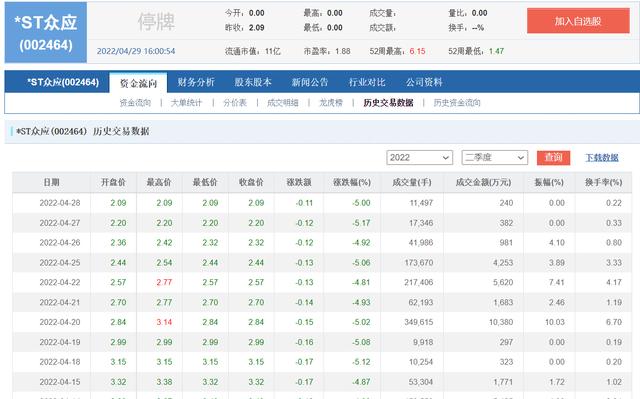Click the 市盈率 value 1.88
This screenshot has height=399, width=640.
click(x=343, y=51)
